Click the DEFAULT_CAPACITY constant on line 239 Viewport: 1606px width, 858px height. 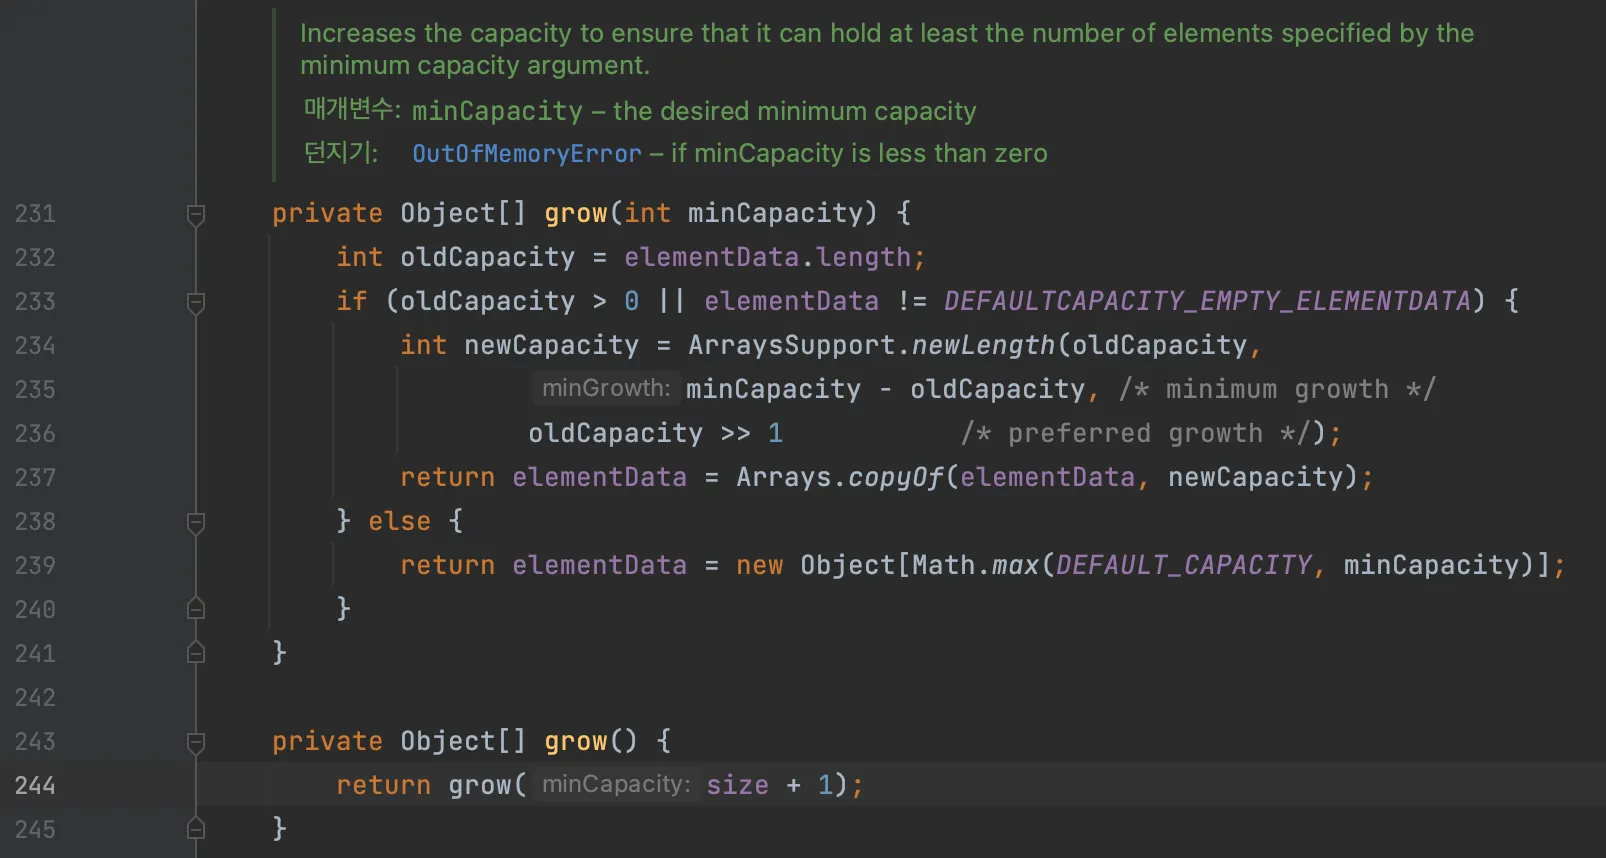click(x=1184, y=565)
